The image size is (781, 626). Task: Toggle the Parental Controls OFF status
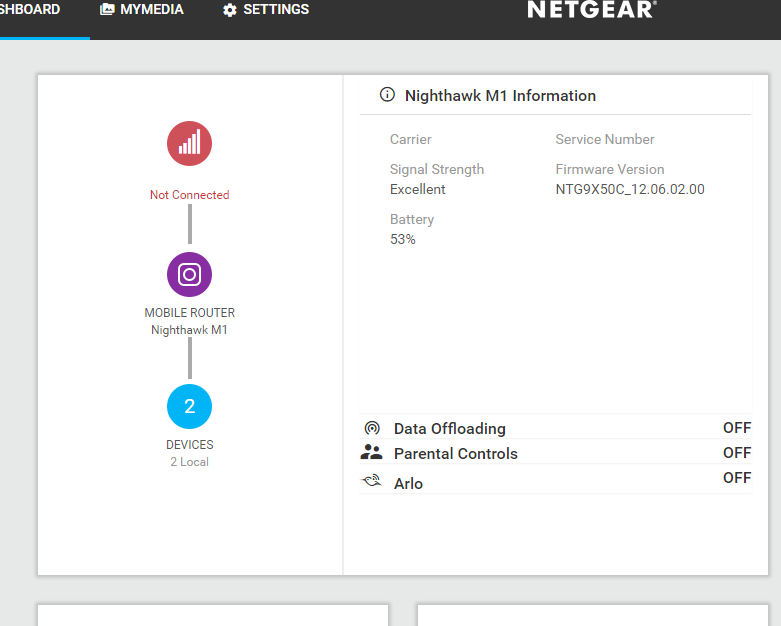[x=736, y=453]
